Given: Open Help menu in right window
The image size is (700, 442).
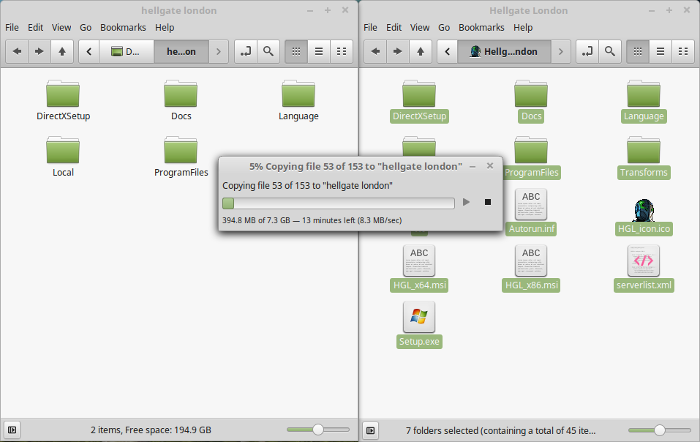Looking at the screenshot, I should pyautogui.click(x=523, y=27).
